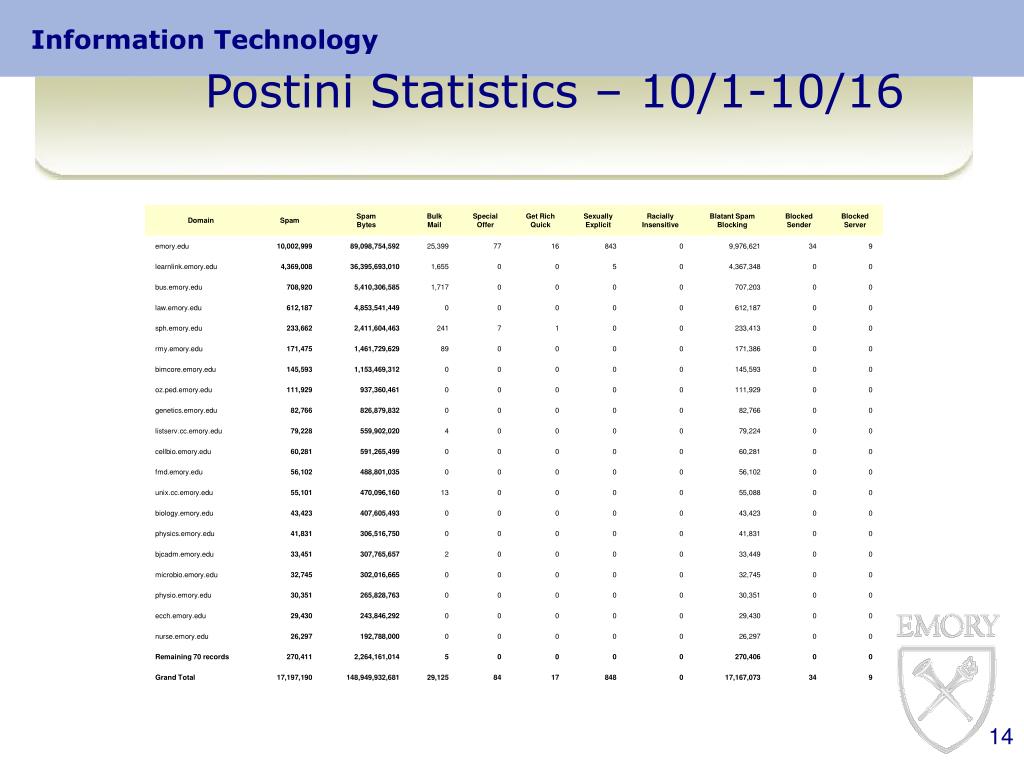The width and height of the screenshot is (1024, 768).
Task: Click the 'cellbio.emory.edu' domain cell
Action: coord(183,452)
